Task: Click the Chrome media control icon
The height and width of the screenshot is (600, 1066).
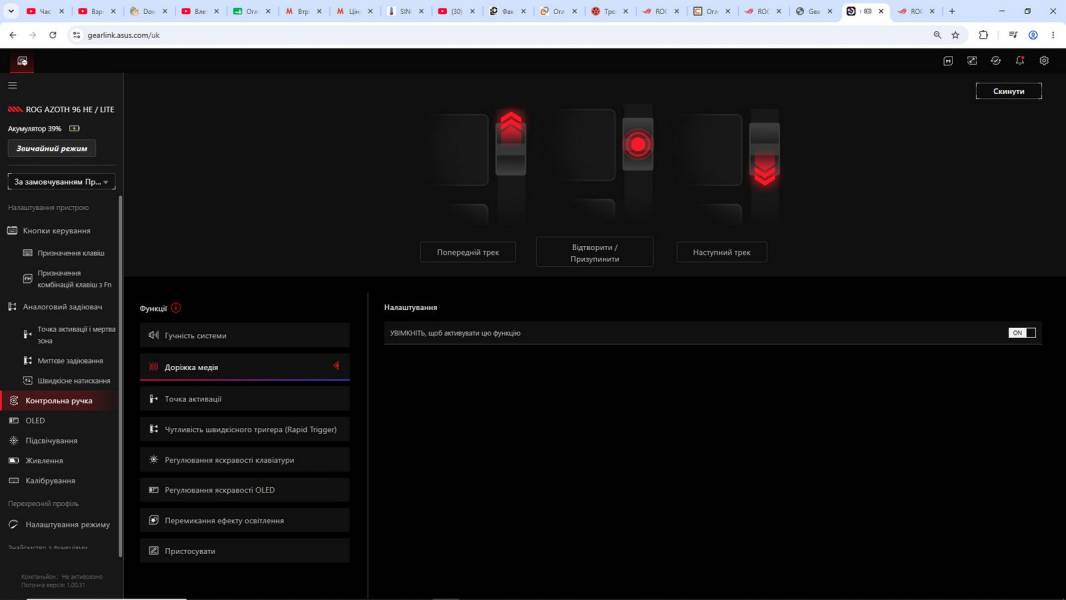Action: pyautogui.click(x=1013, y=35)
